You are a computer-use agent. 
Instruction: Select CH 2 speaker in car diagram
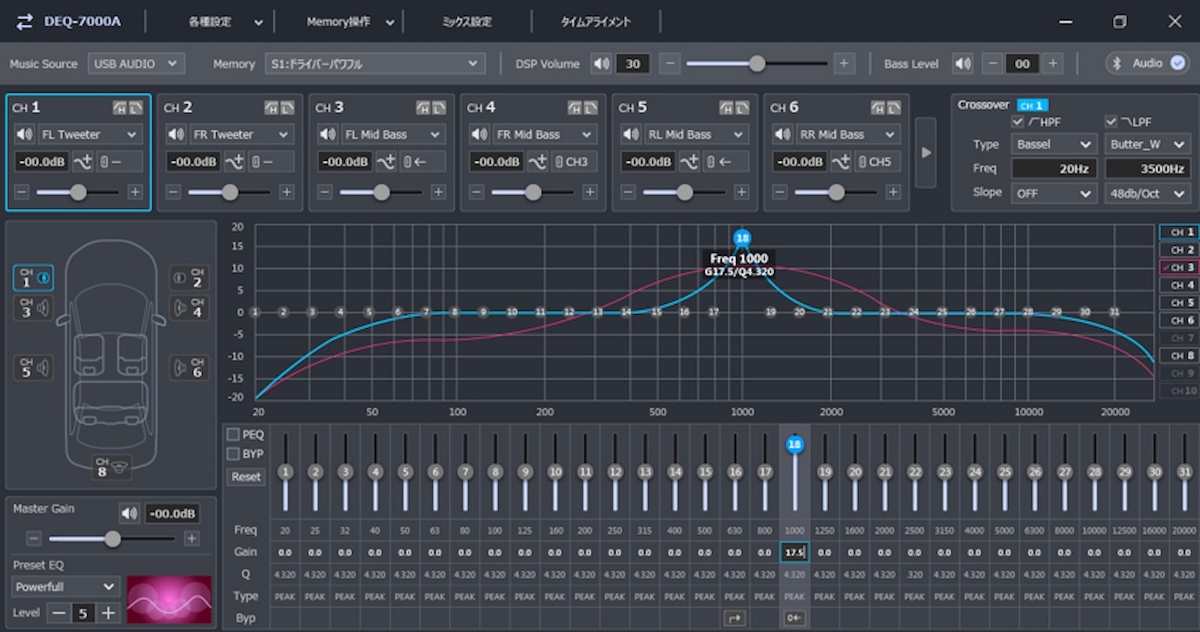(x=187, y=279)
